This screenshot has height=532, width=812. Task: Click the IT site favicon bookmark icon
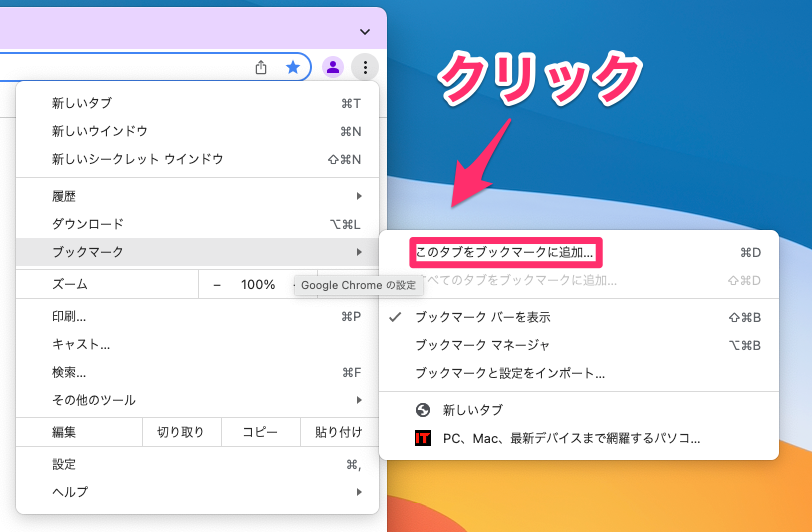pos(423,438)
